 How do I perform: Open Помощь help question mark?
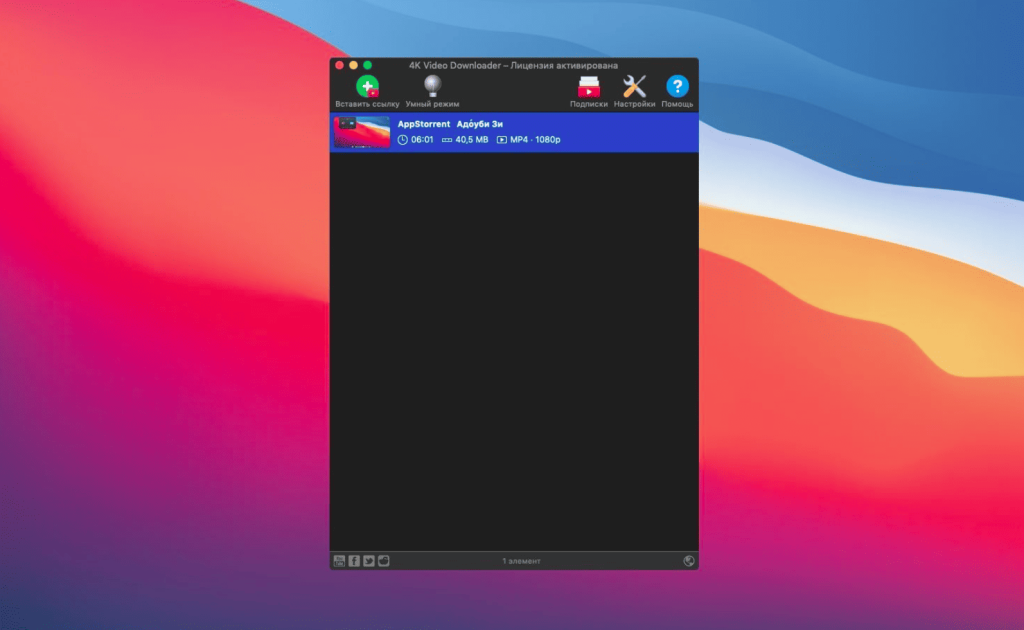click(677, 86)
